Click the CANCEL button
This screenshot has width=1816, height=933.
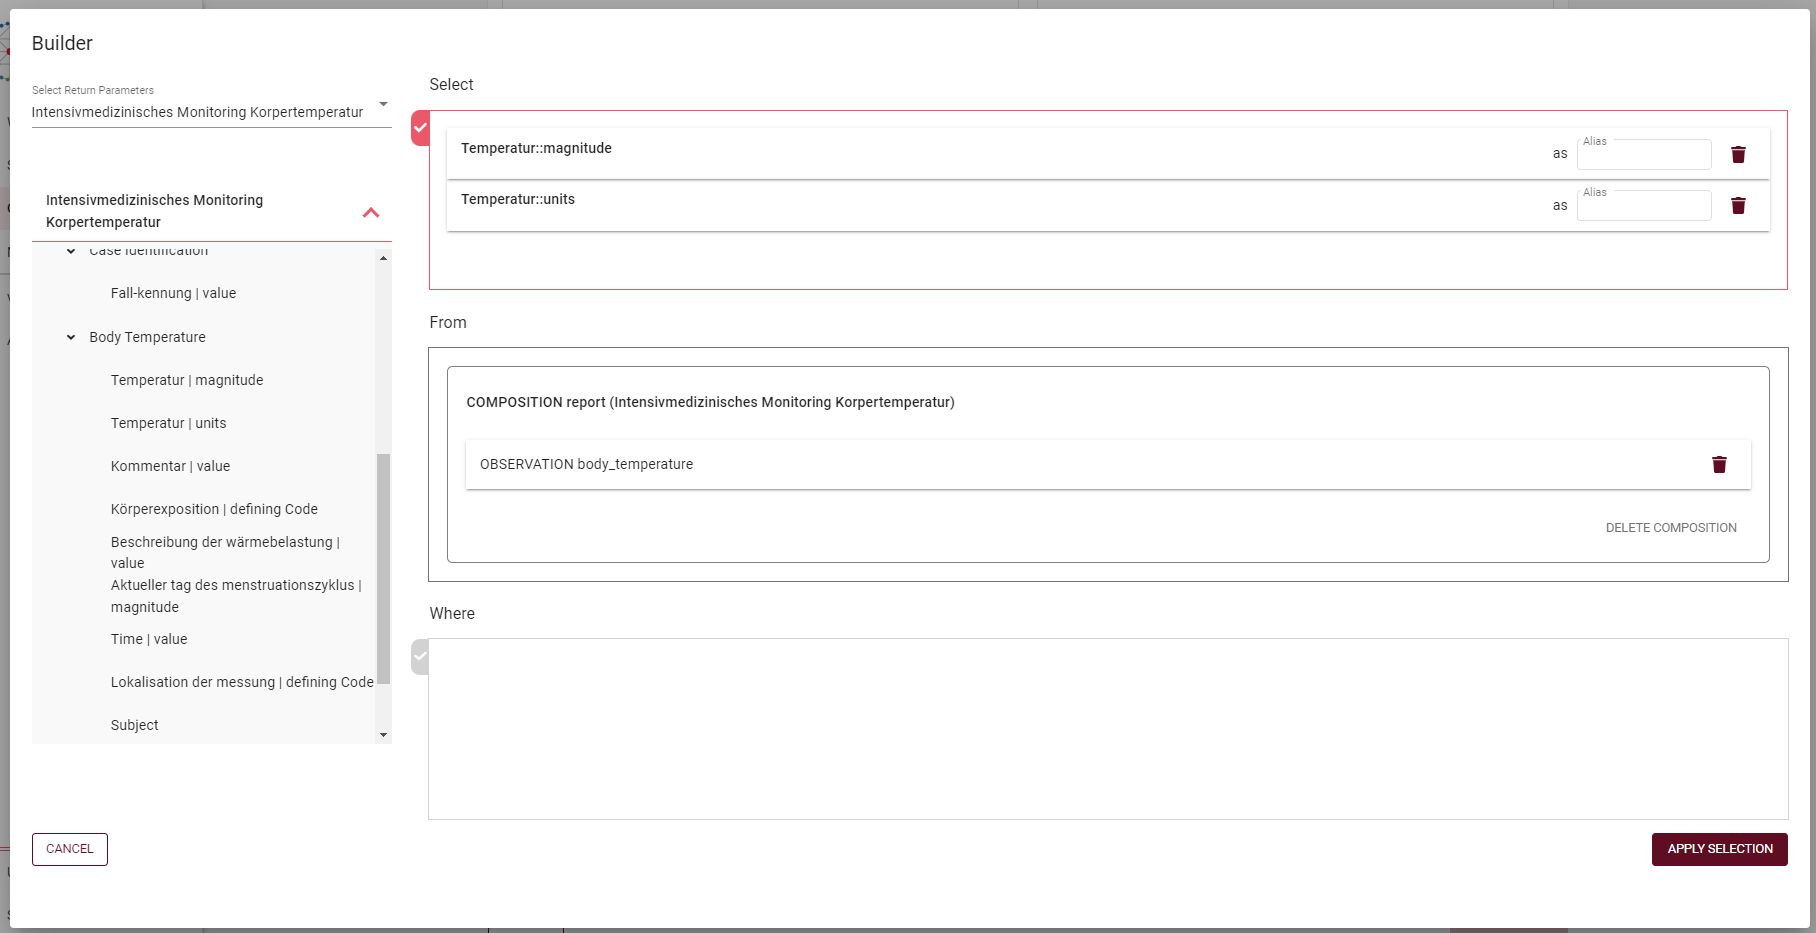(70, 849)
